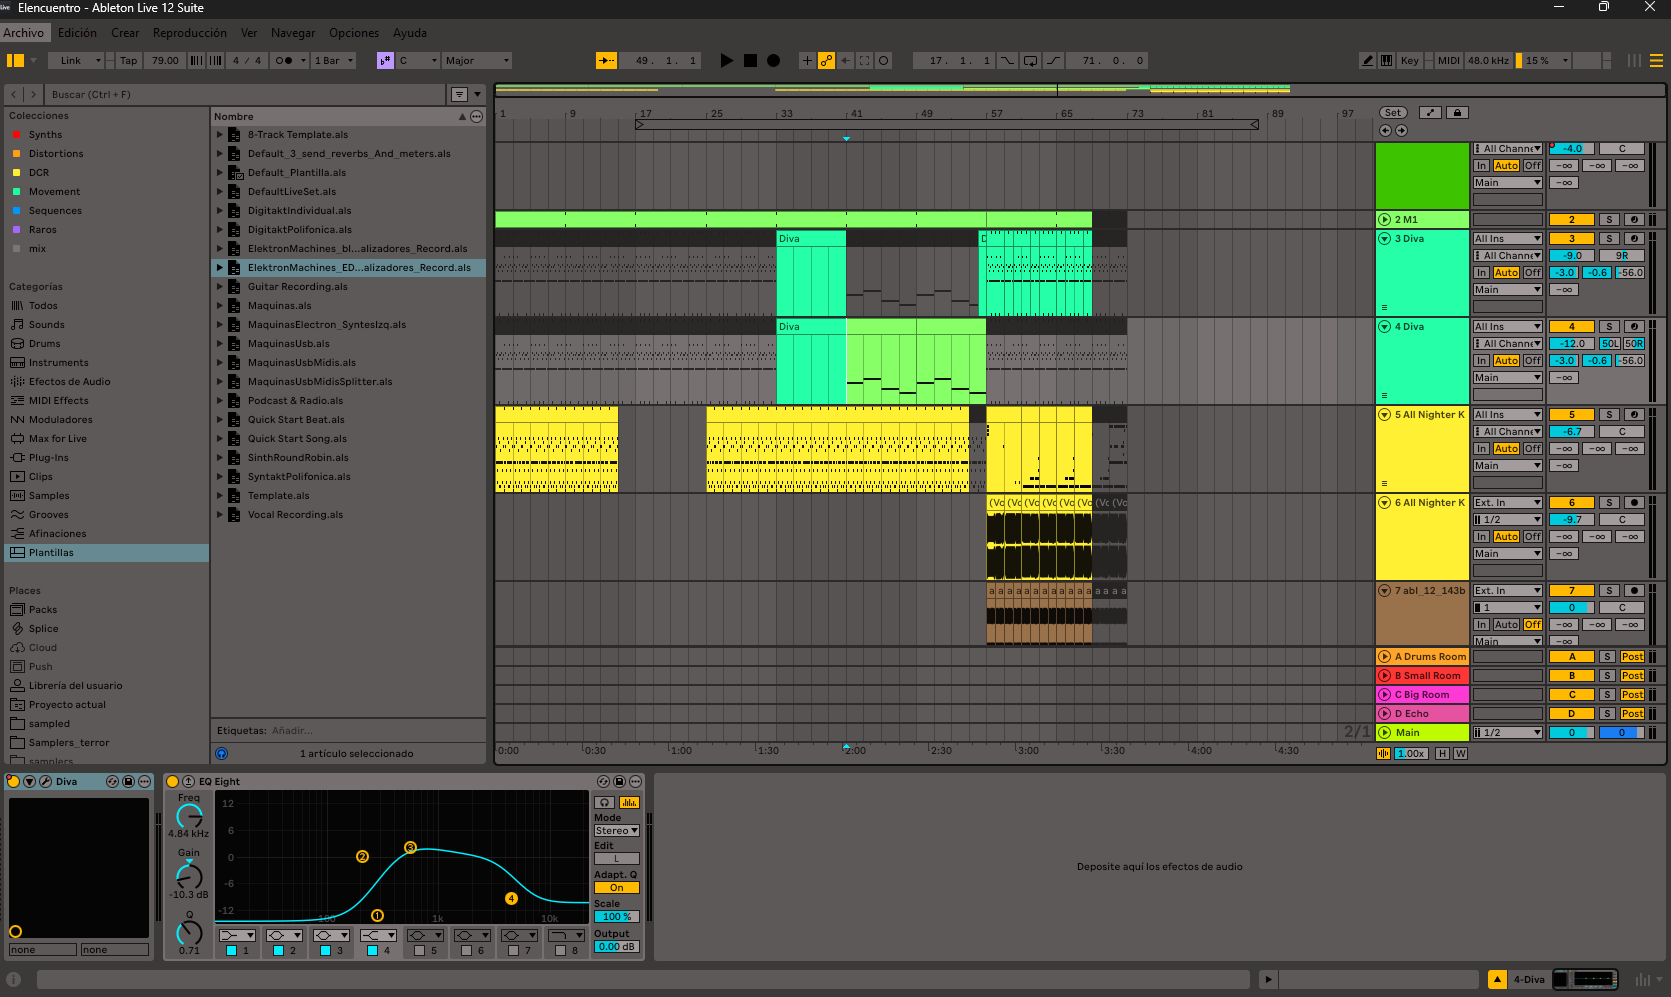Open the Major scale dropdown
The width and height of the screenshot is (1671, 997).
(478, 61)
